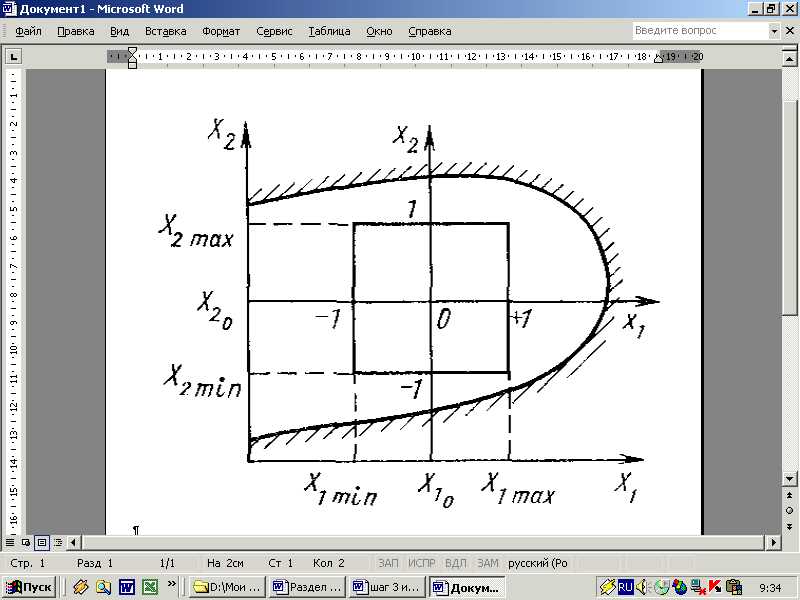Click the Winamp lightning tray icon
Screen dimensions: 800x600
coord(607,587)
